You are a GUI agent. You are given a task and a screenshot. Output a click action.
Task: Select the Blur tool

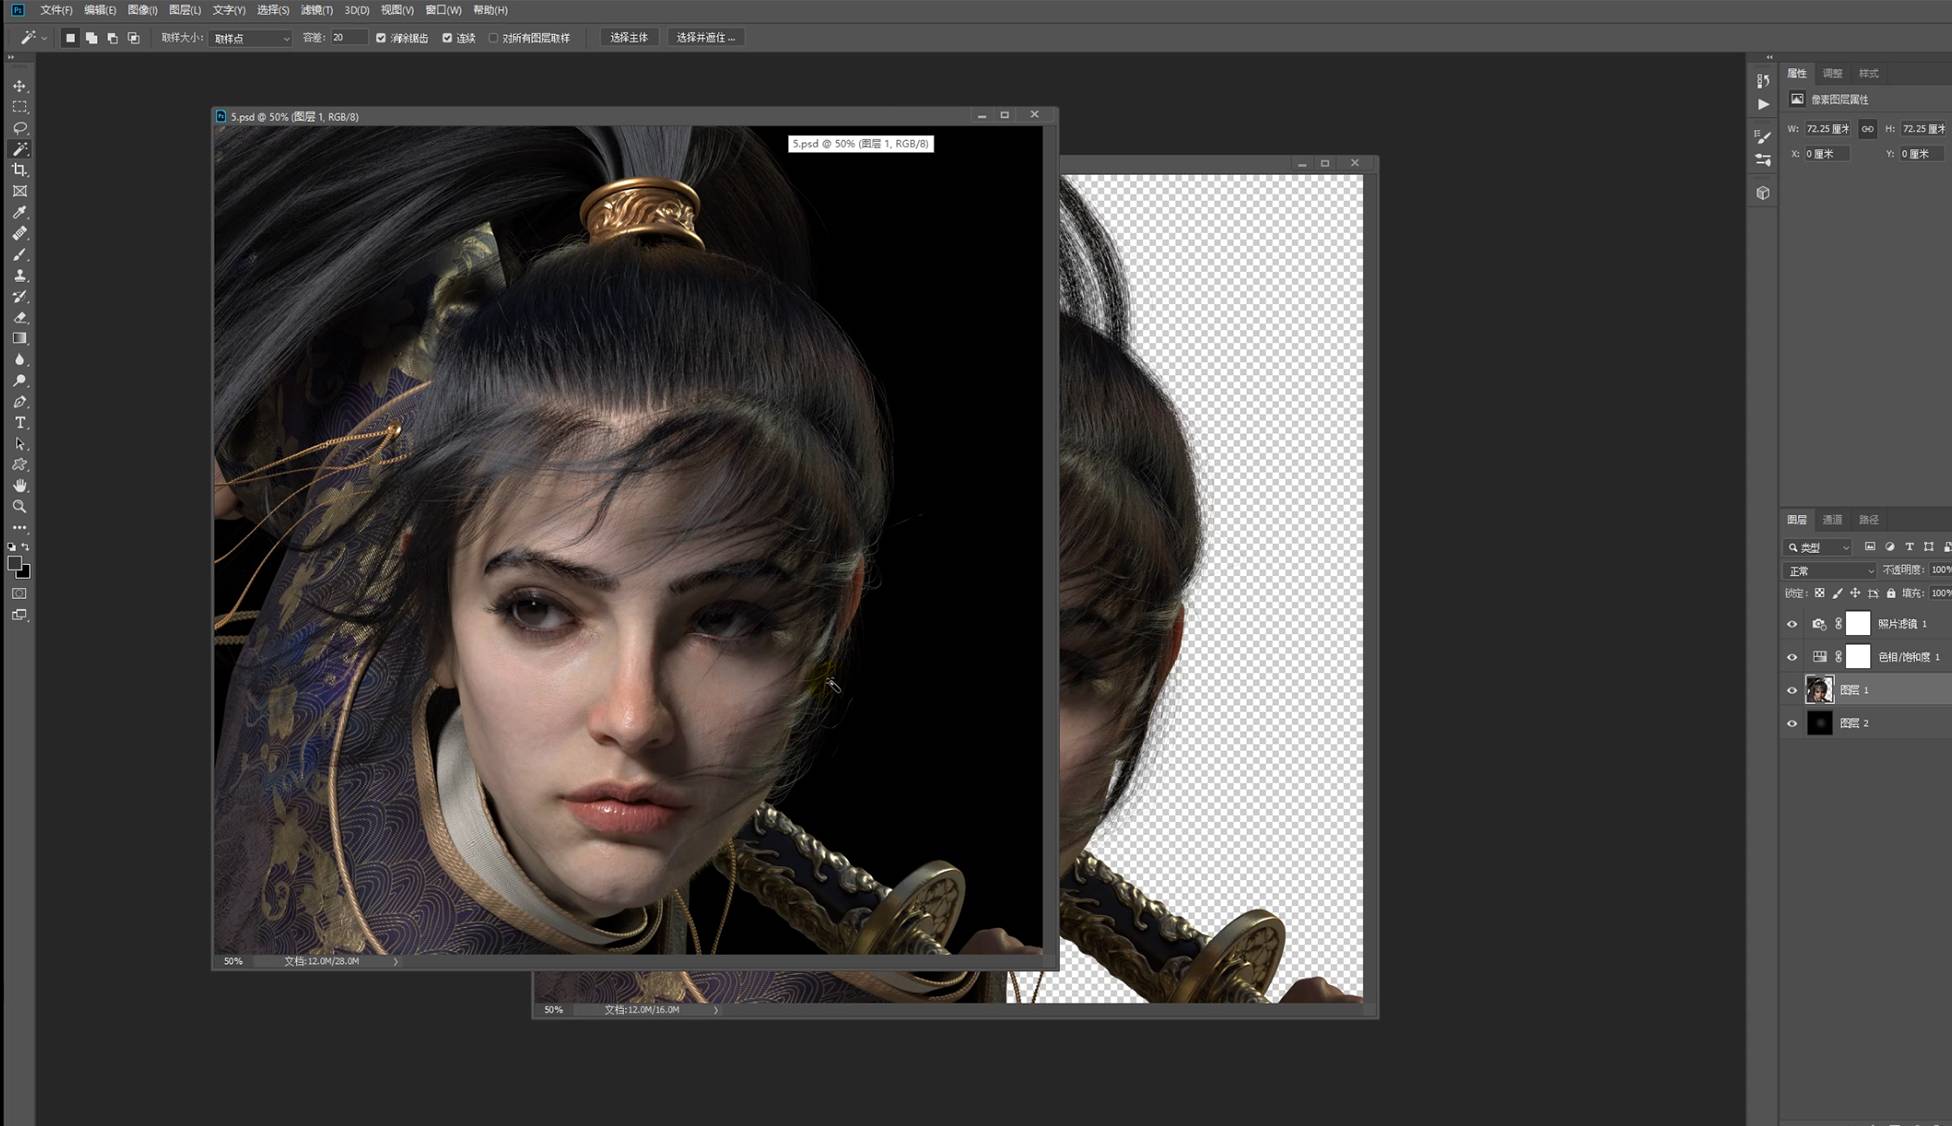[19, 360]
